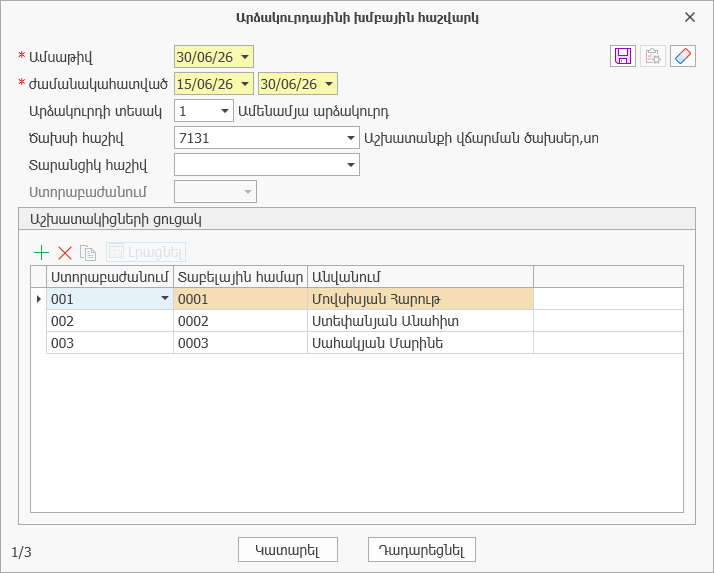Click the Լրացնել fill button
The width and height of the screenshot is (714, 573).
point(146,252)
